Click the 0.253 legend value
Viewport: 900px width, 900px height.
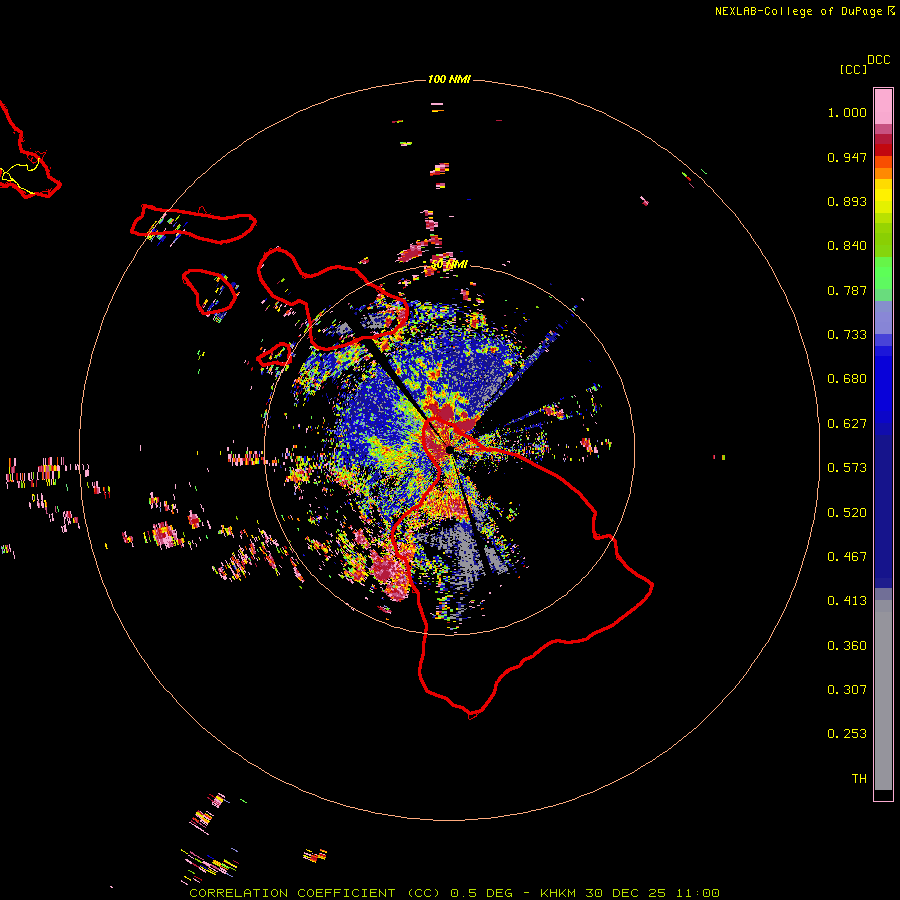pyautogui.click(x=847, y=734)
